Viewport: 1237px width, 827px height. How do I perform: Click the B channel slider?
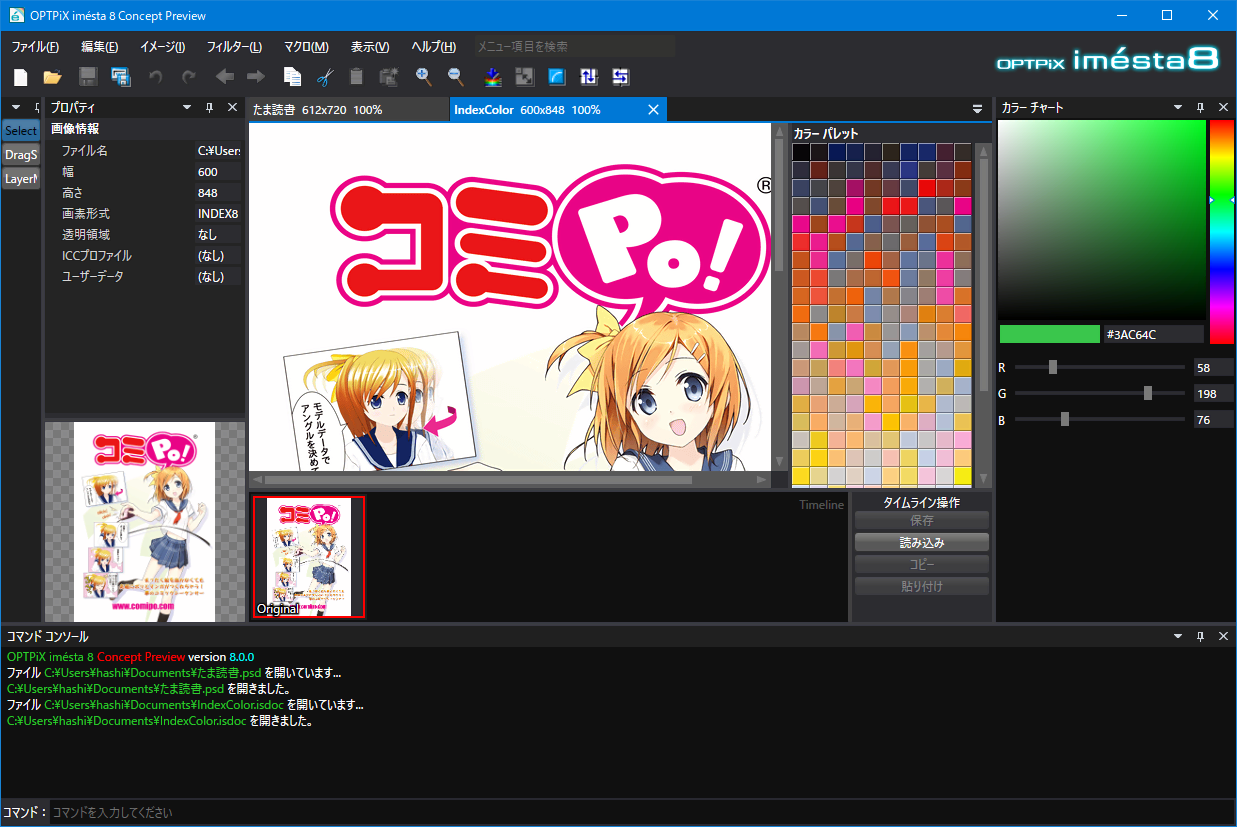pyautogui.click(x=1099, y=419)
